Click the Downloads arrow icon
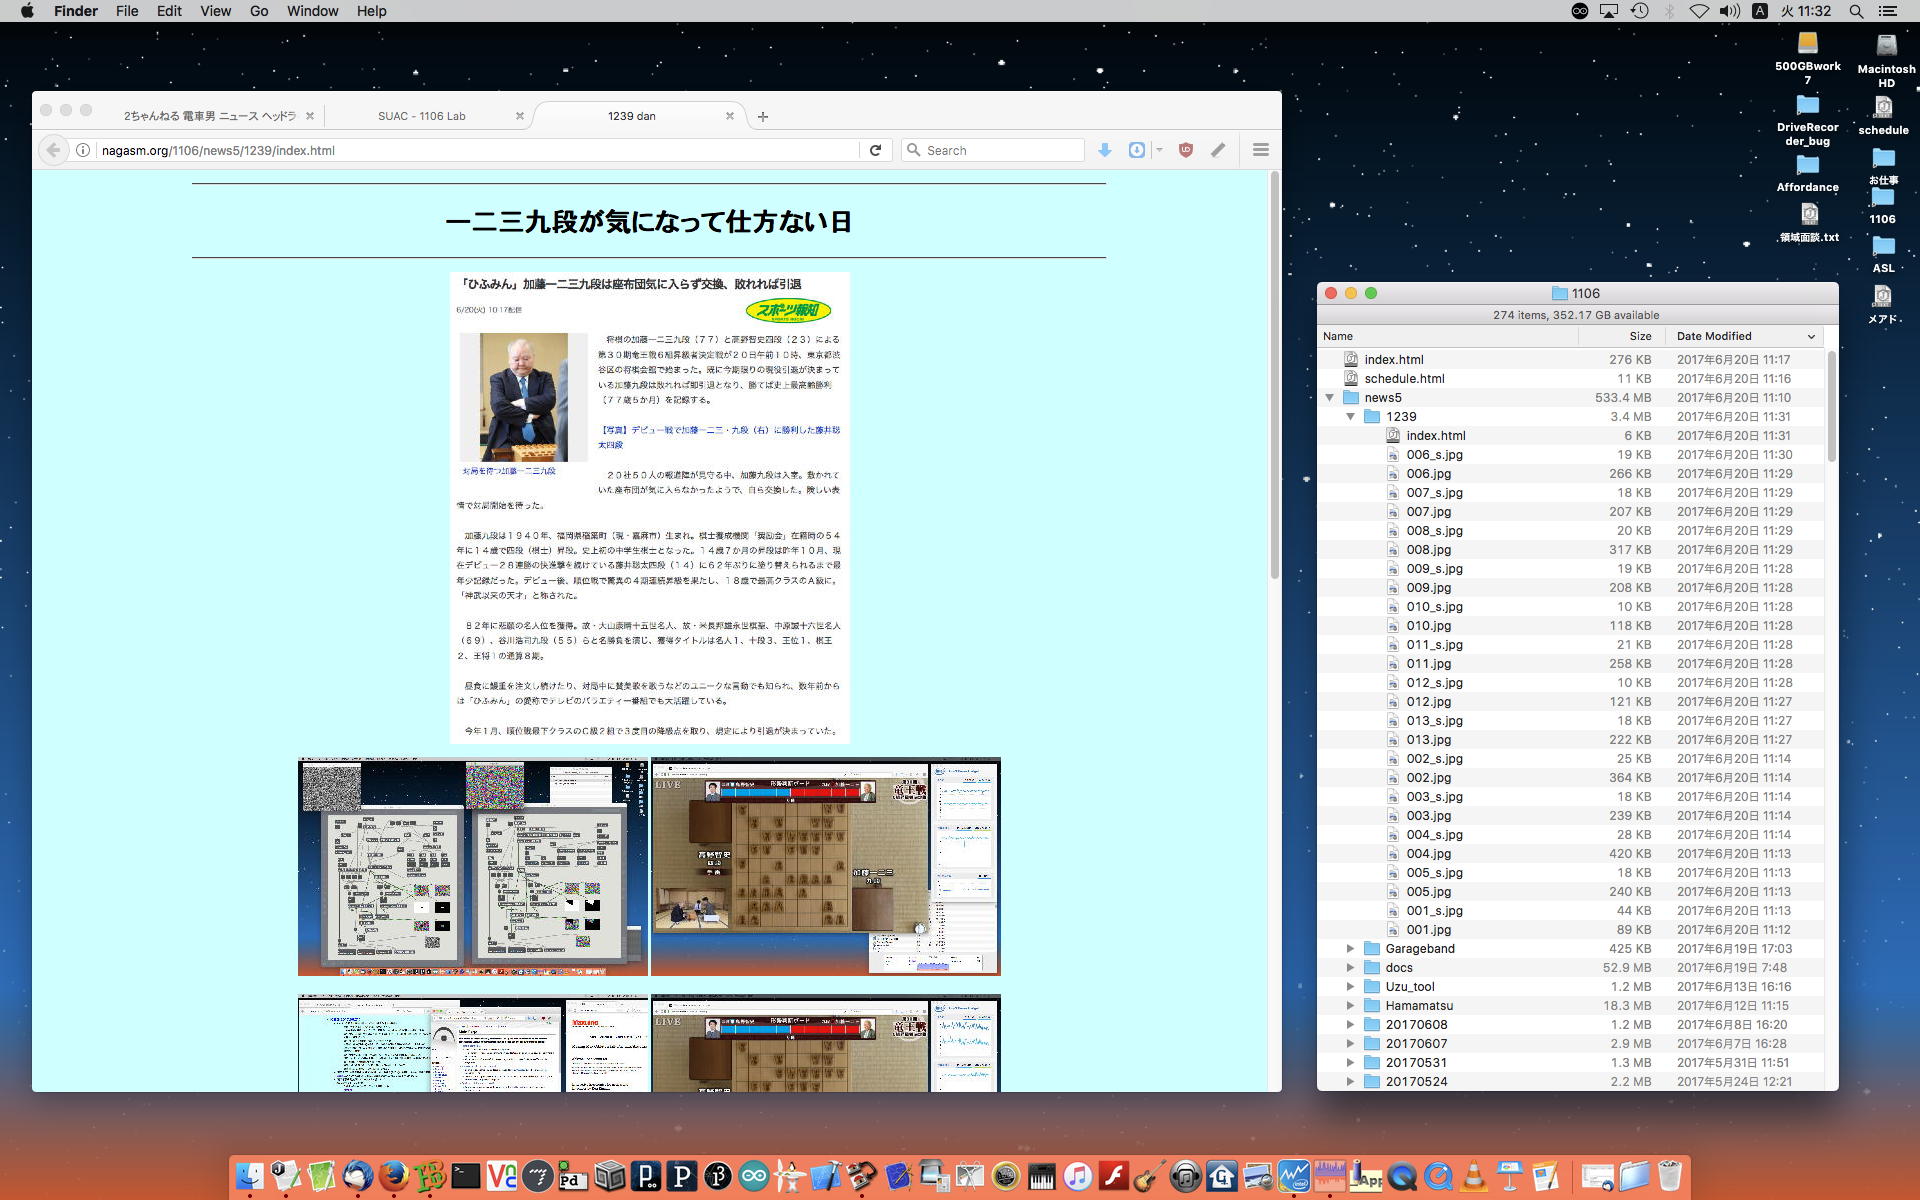Viewport: 1920px width, 1200px height. (1105, 150)
